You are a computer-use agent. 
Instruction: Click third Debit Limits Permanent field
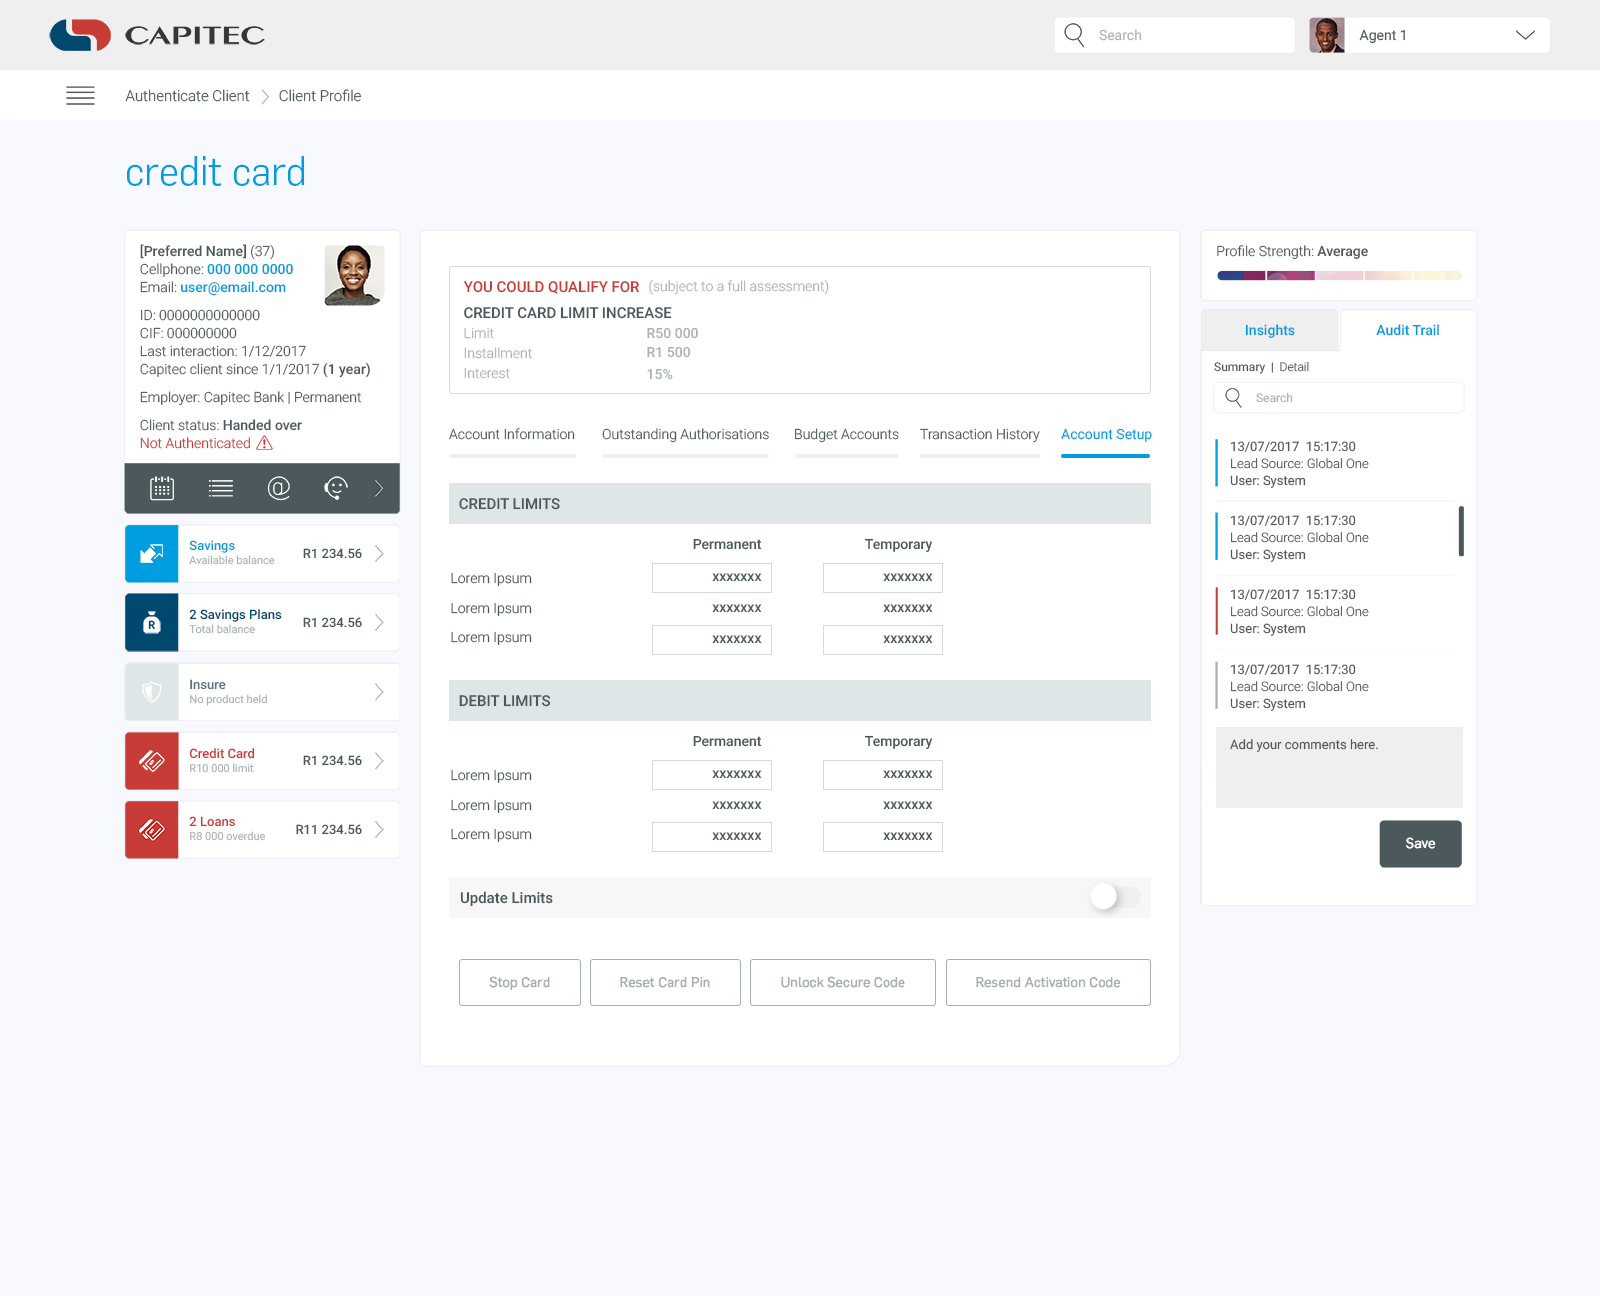(712, 837)
